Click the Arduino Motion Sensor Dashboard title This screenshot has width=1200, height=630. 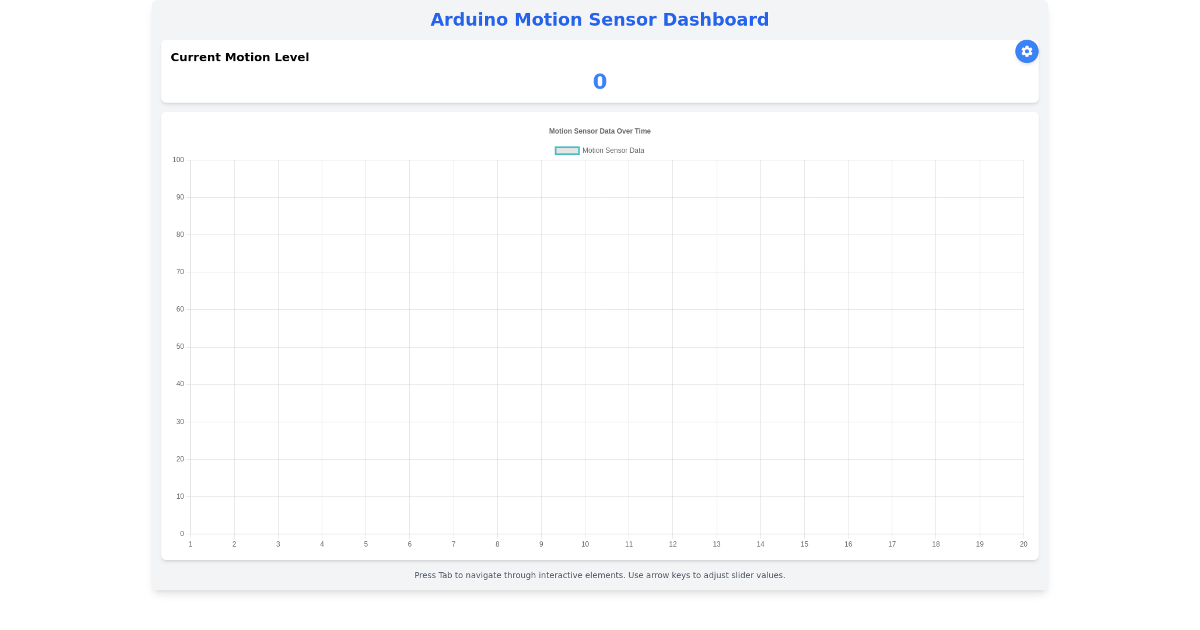(x=598, y=19)
